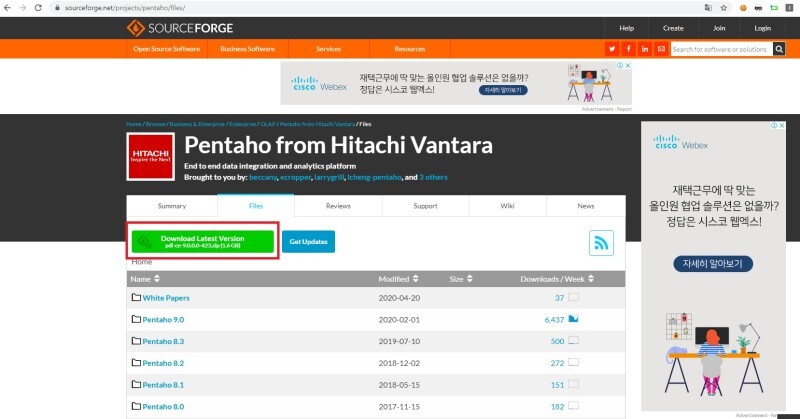Open the Pentaho 8.3 folder link
Image resolution: width=800 pixels, height=419 pixels.
[163, 341]
